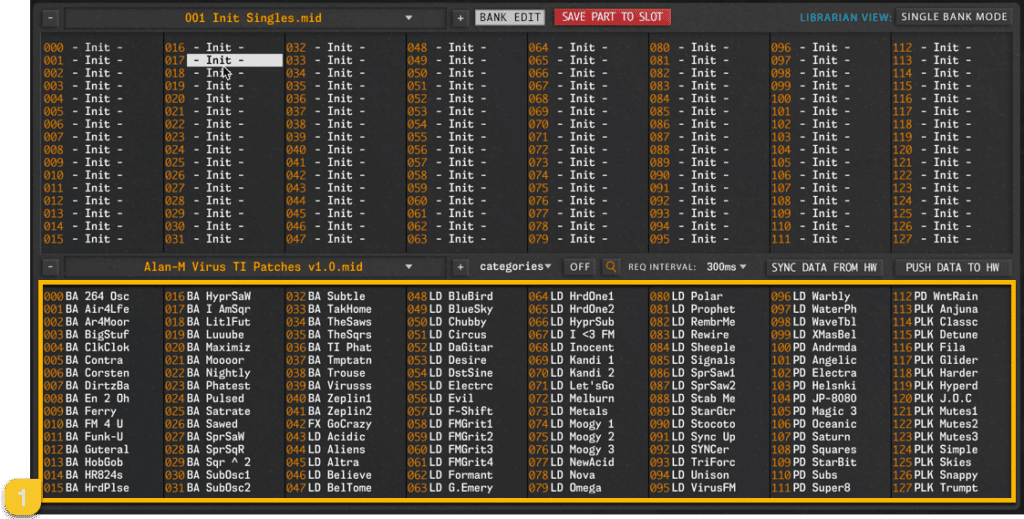Select patch 112 PD WntRain

(x=935, y=296)
